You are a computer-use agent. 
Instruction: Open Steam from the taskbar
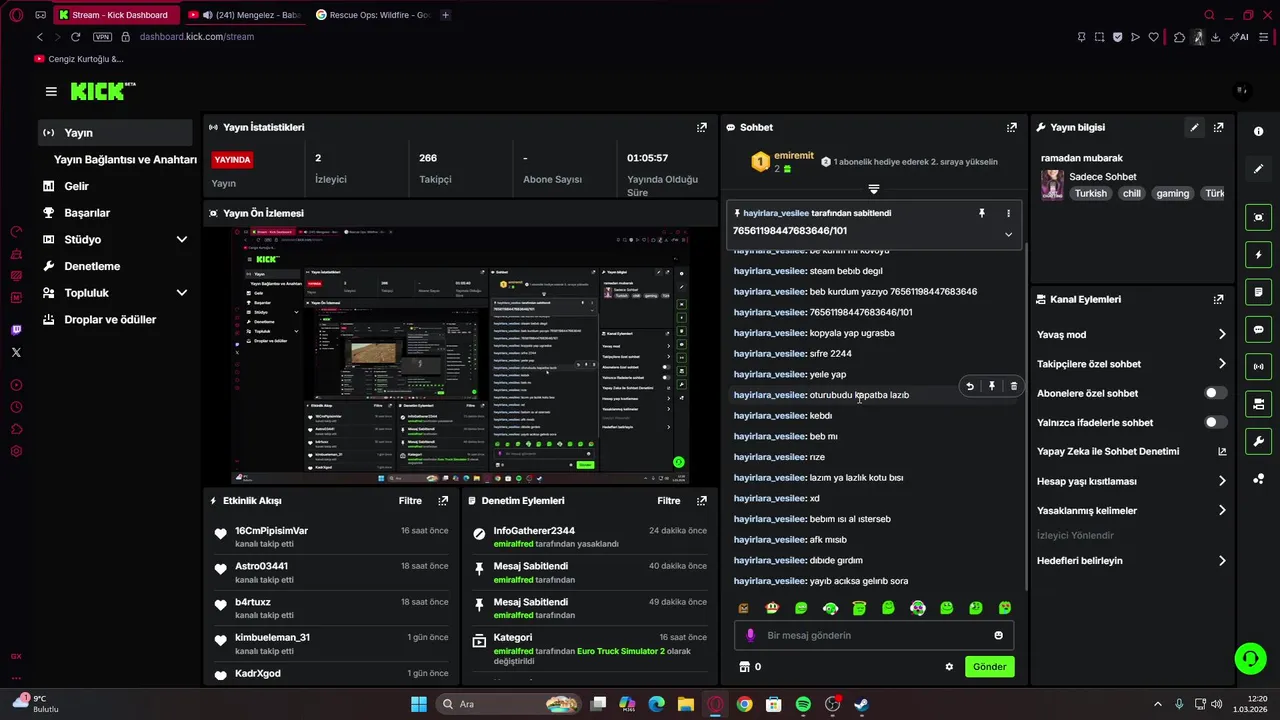point(861,704)
